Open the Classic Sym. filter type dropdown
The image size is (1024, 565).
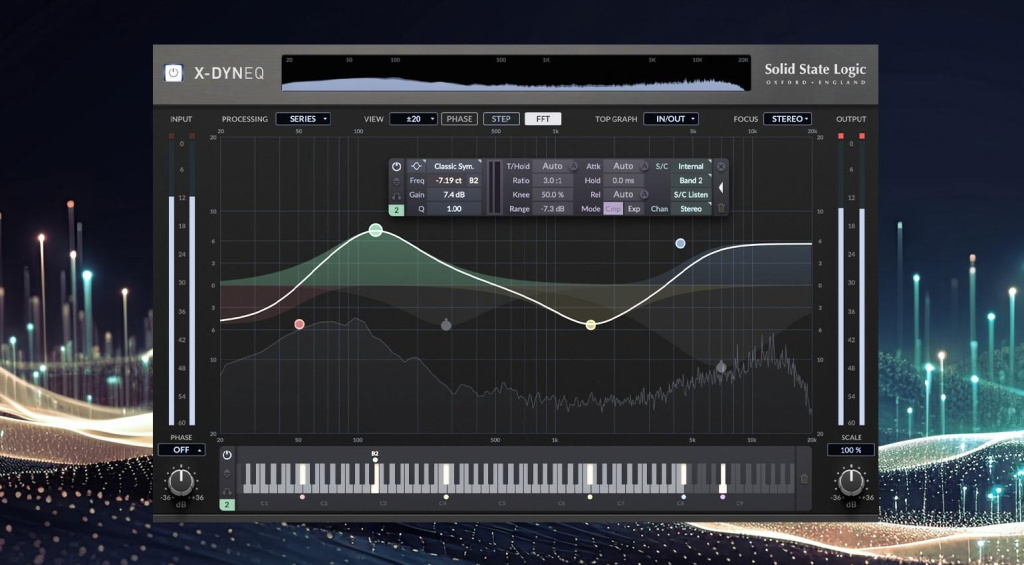(454, 167)
